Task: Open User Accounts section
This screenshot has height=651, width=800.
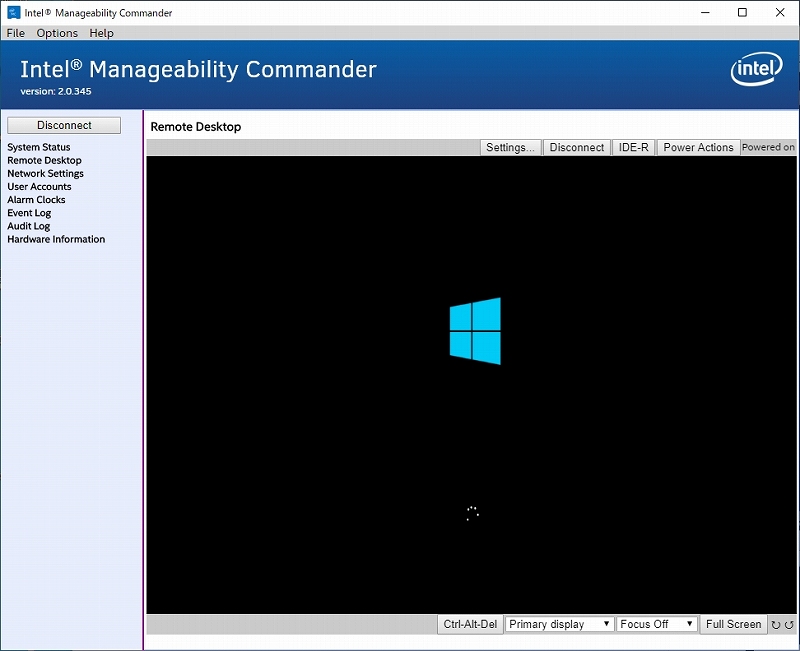Action: [x=39, y=187]
